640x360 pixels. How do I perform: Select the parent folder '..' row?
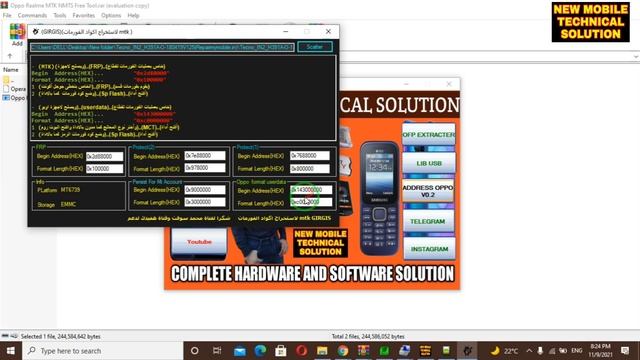coord(8,80)
